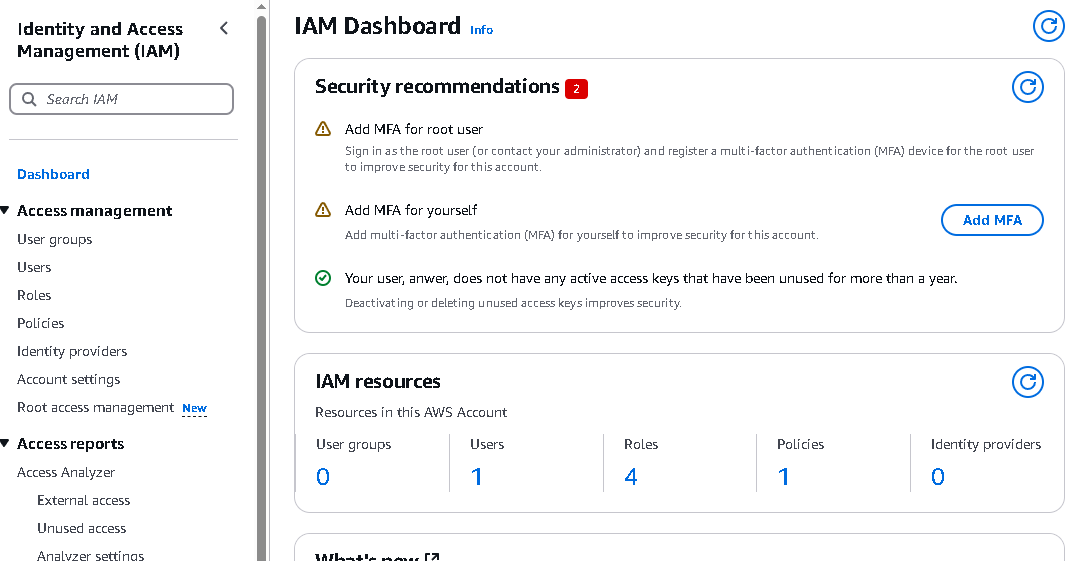Select Policies in the sidebar
This screenshot has height=561, width=1078.
click(x=41, y=323)
